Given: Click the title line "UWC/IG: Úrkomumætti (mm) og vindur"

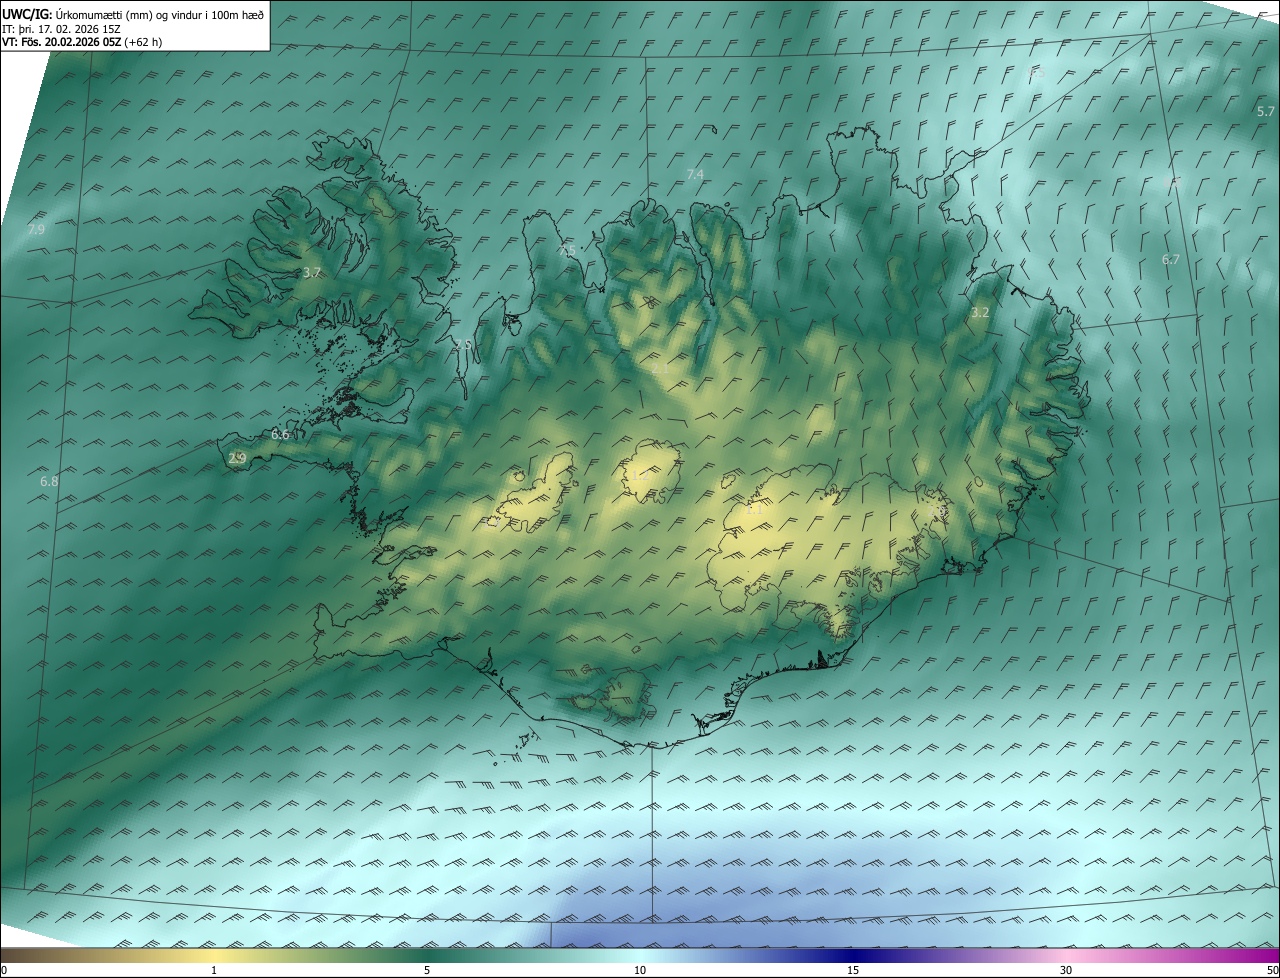Looking at the screenshot, I should 133,13.
